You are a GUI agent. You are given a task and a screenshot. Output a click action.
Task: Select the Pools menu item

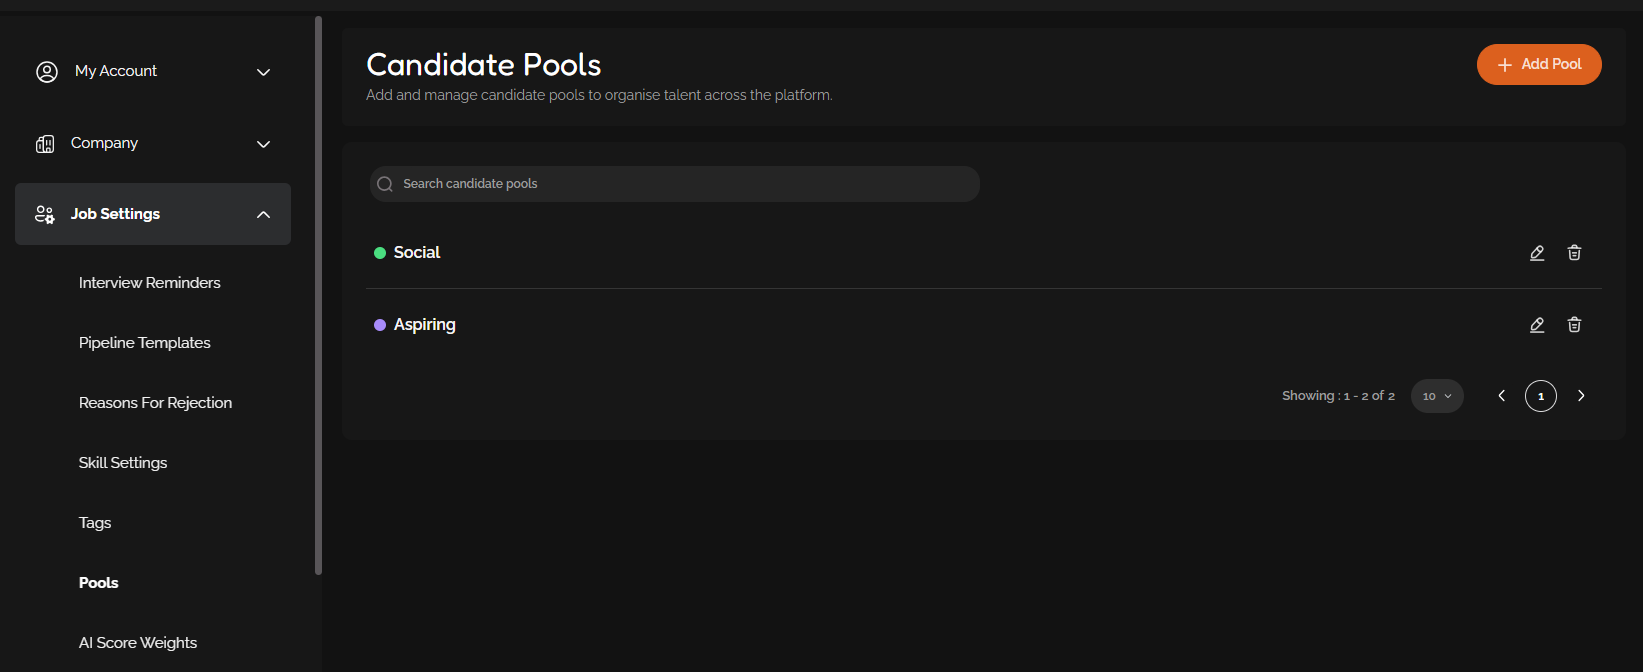99,583
